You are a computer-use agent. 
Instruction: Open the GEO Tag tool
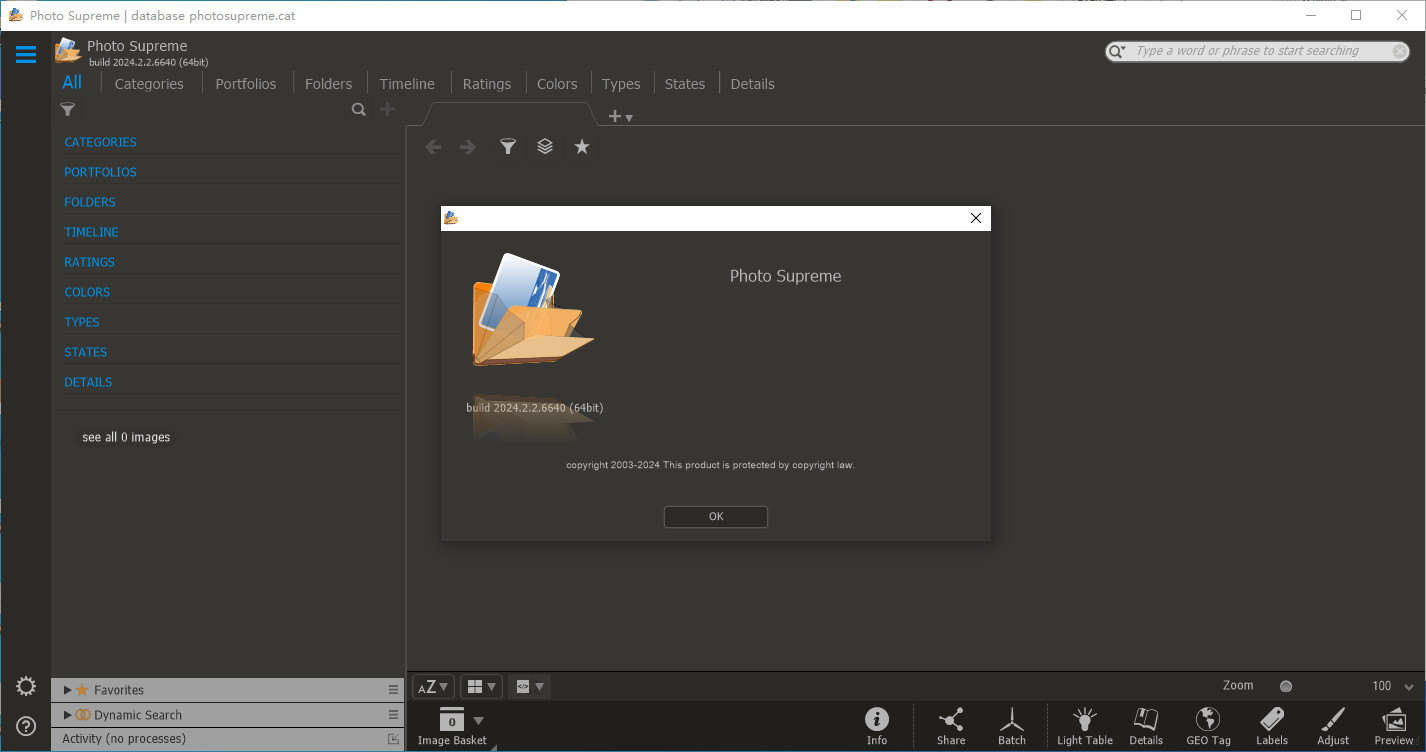[1208, 726]
